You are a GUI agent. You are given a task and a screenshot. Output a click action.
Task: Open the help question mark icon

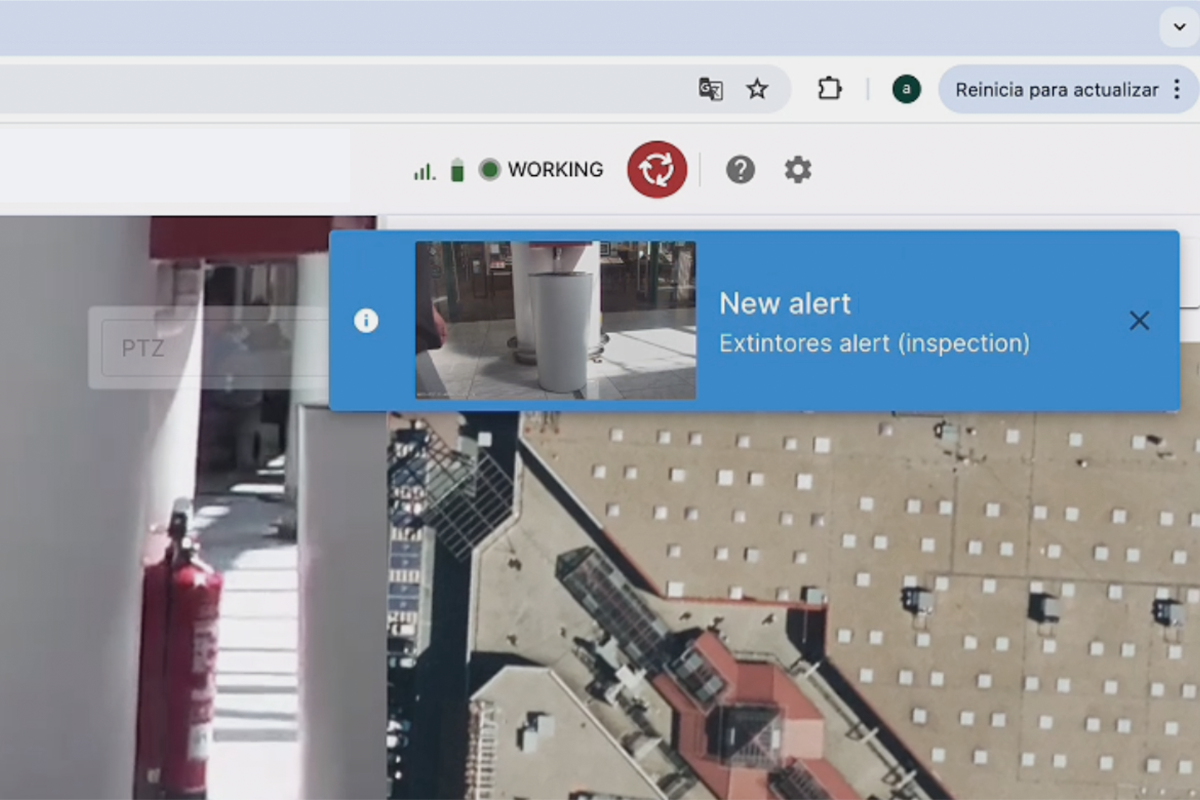pos(740,169)
